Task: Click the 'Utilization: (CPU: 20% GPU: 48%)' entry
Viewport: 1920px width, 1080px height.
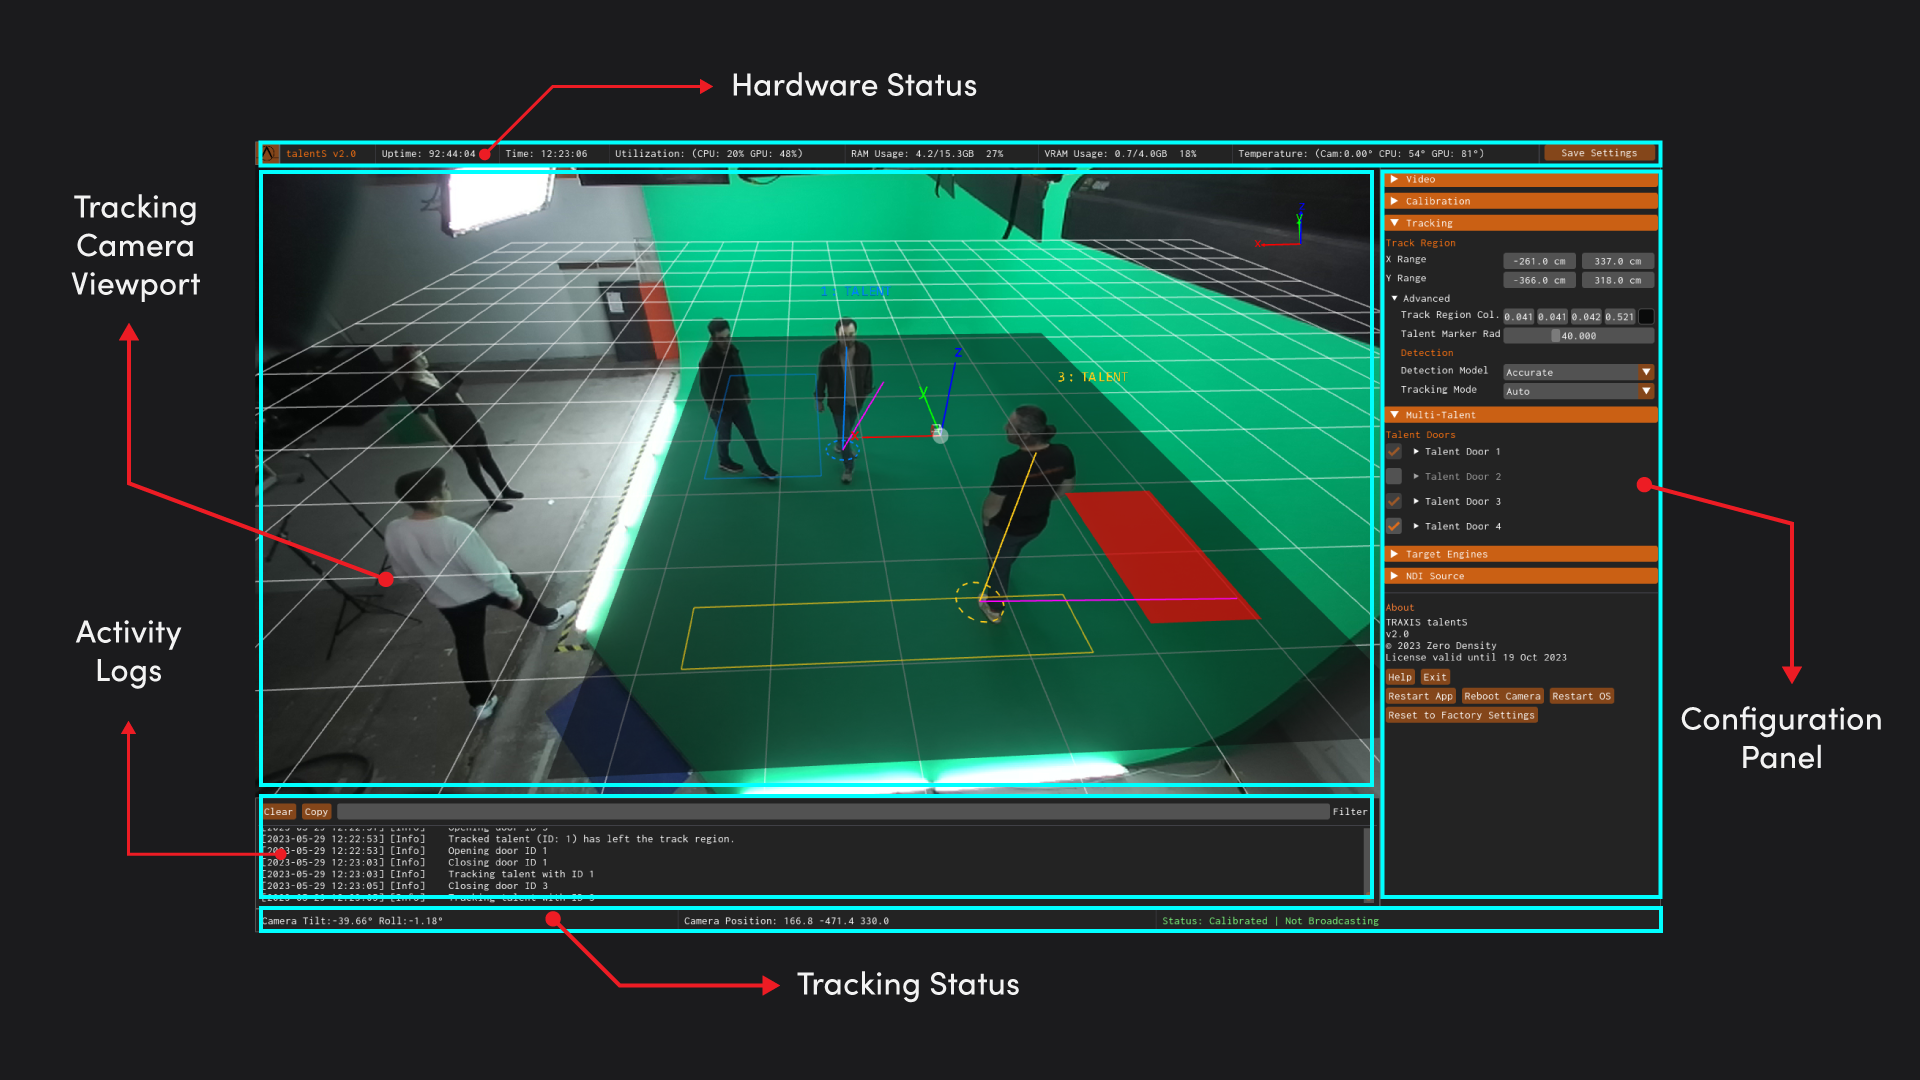Action: tap(709, 154)
